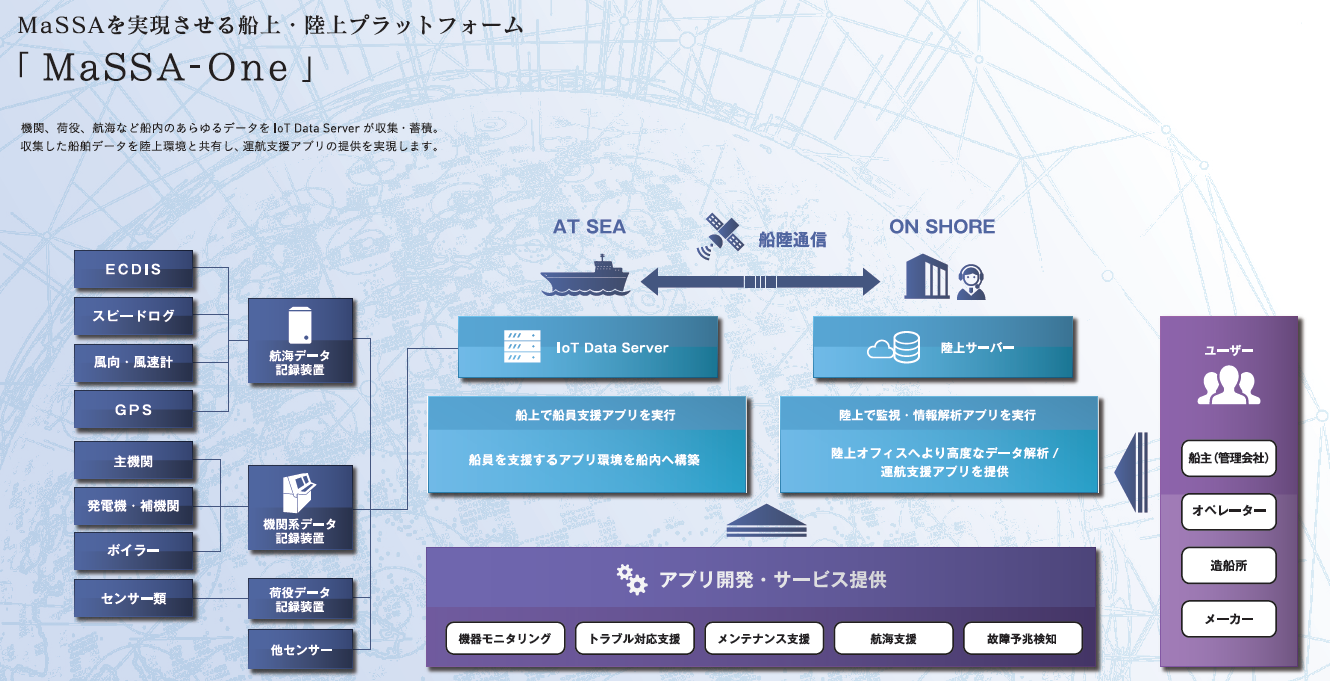Viewport: 1330px width, 681px height.
Task: Click the ユーザー panel title
Action: coord(1229,350)
